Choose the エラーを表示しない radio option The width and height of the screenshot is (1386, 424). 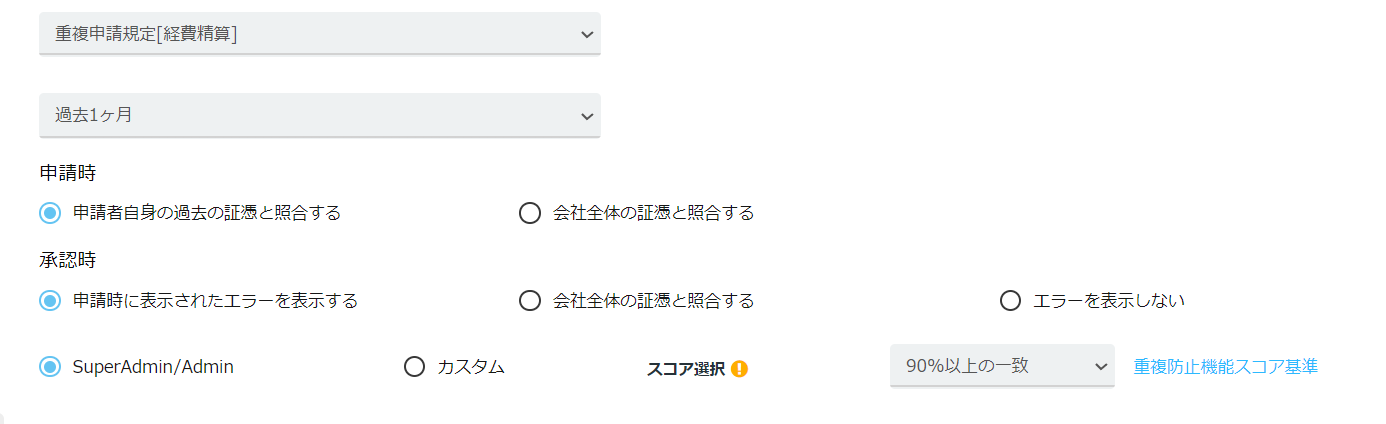(x=1010, y=300)
